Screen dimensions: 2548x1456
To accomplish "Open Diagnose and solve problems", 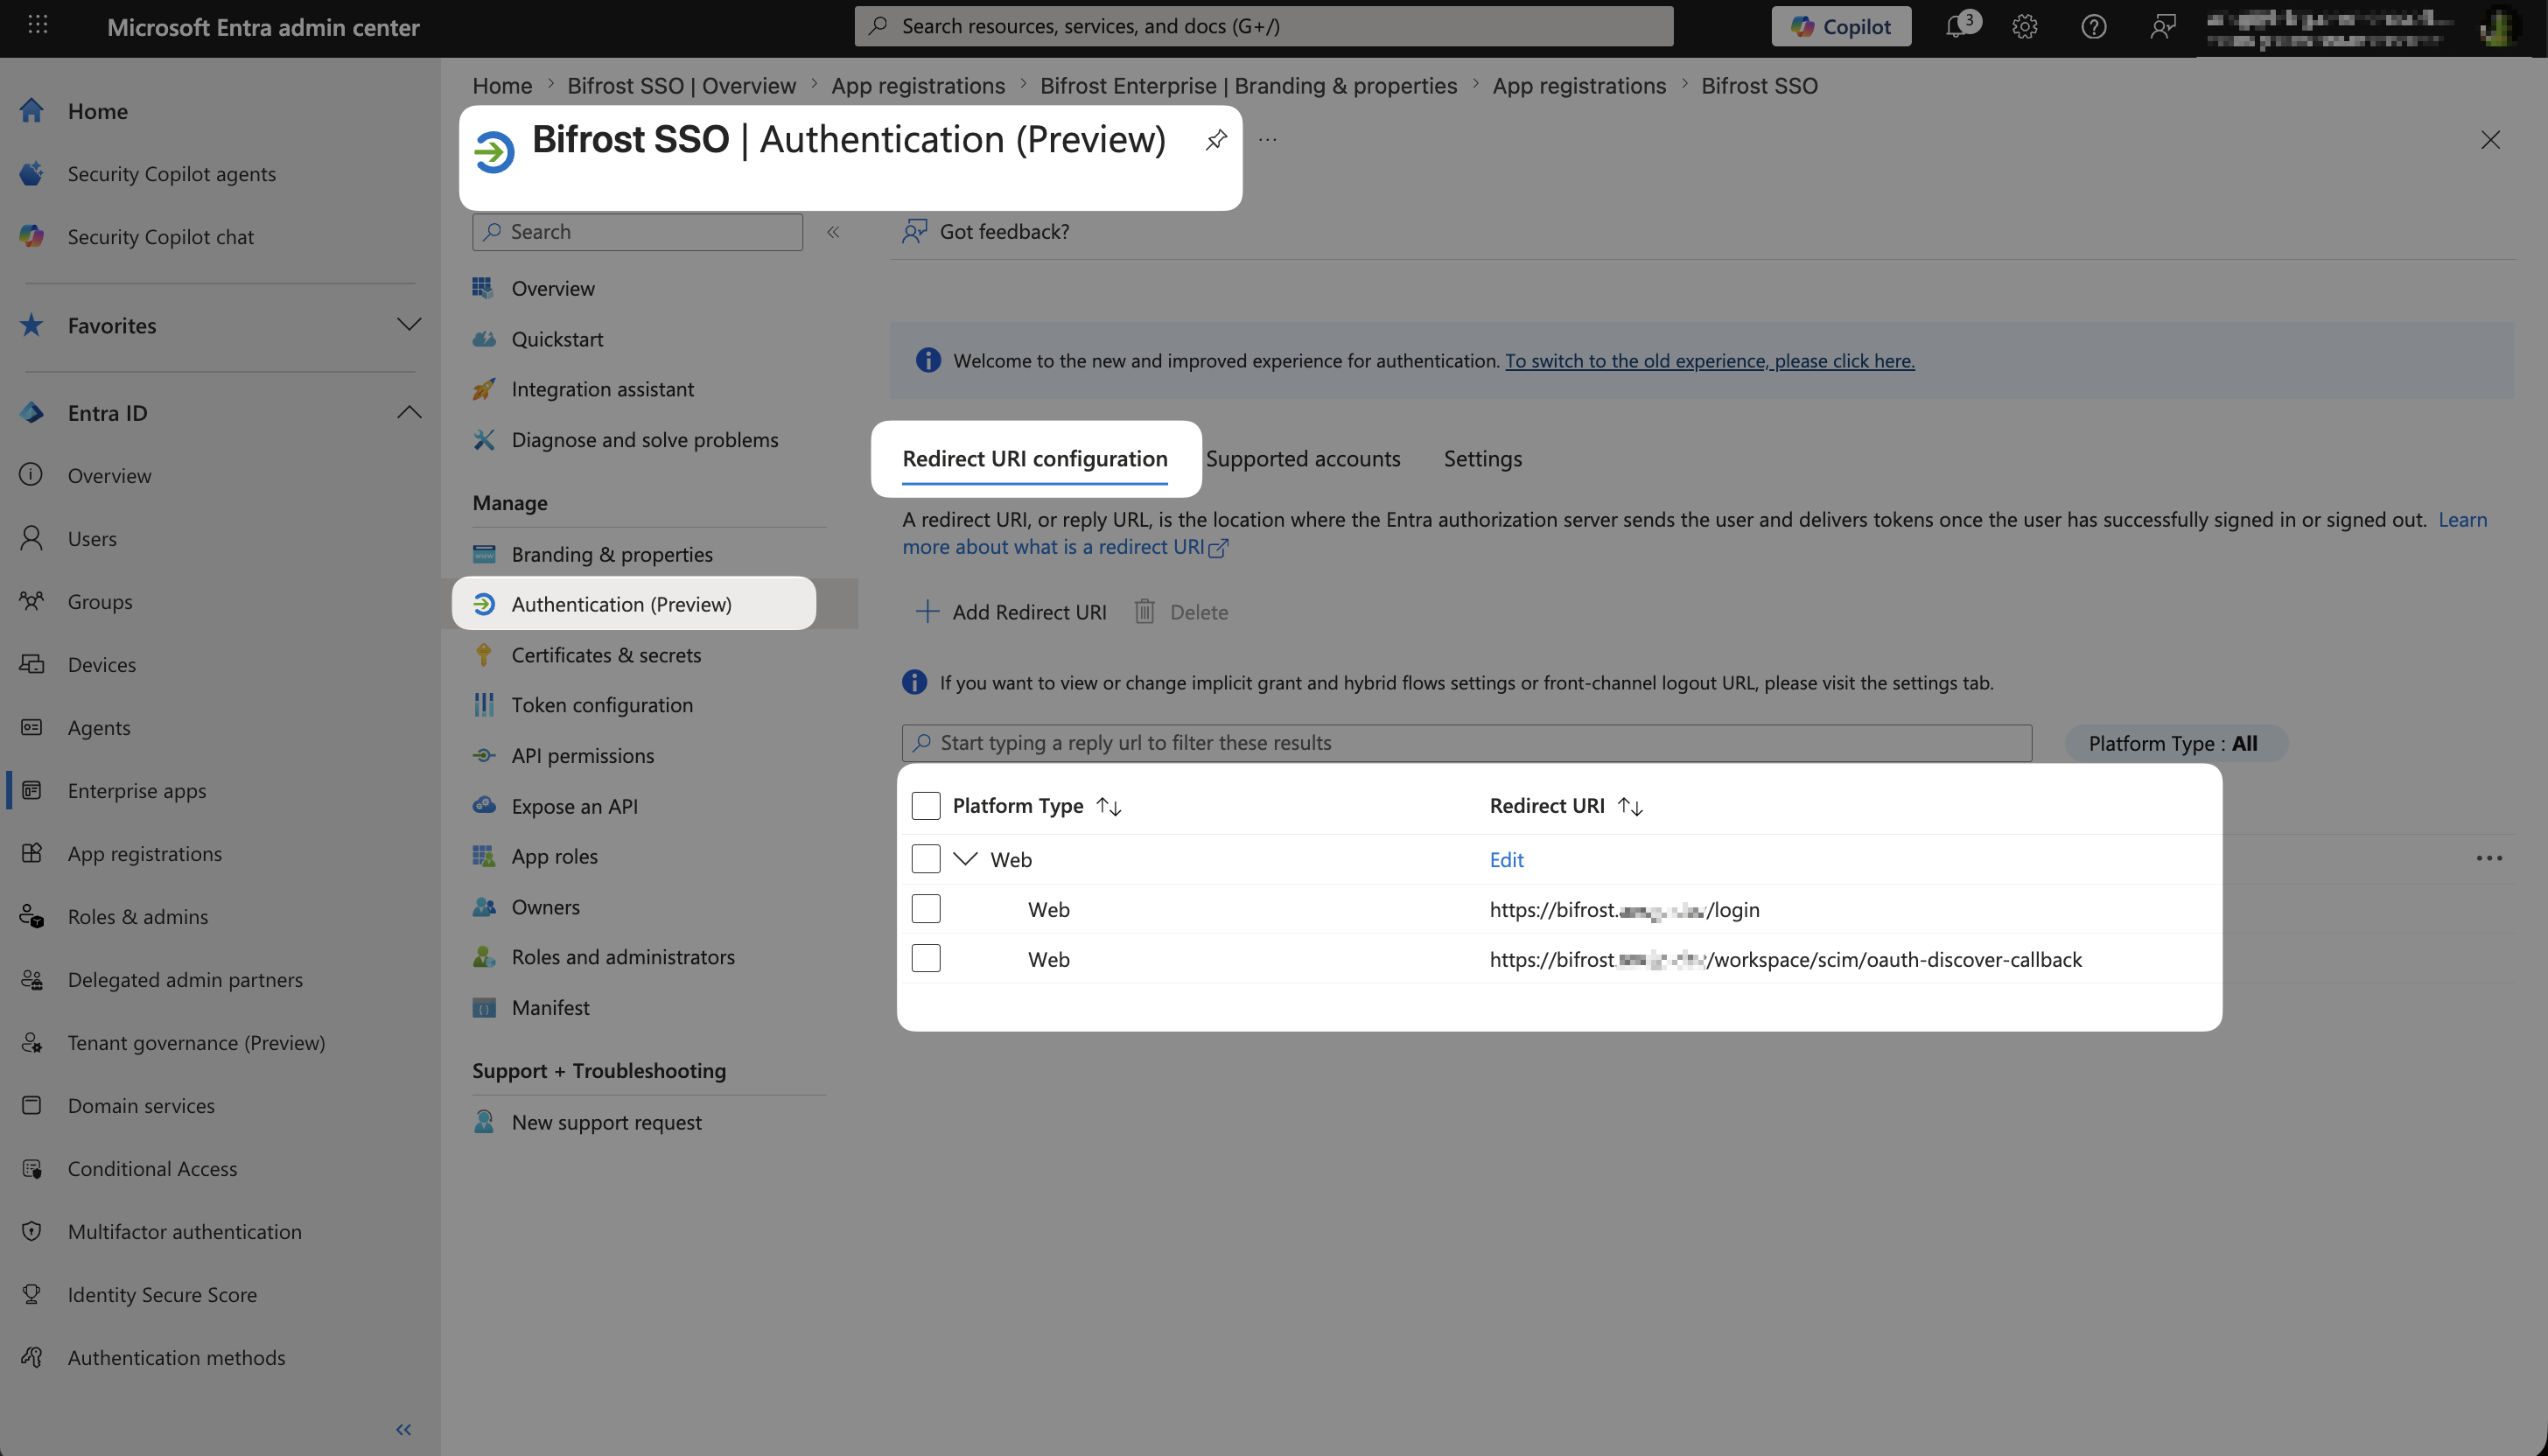I will (645, 440).
